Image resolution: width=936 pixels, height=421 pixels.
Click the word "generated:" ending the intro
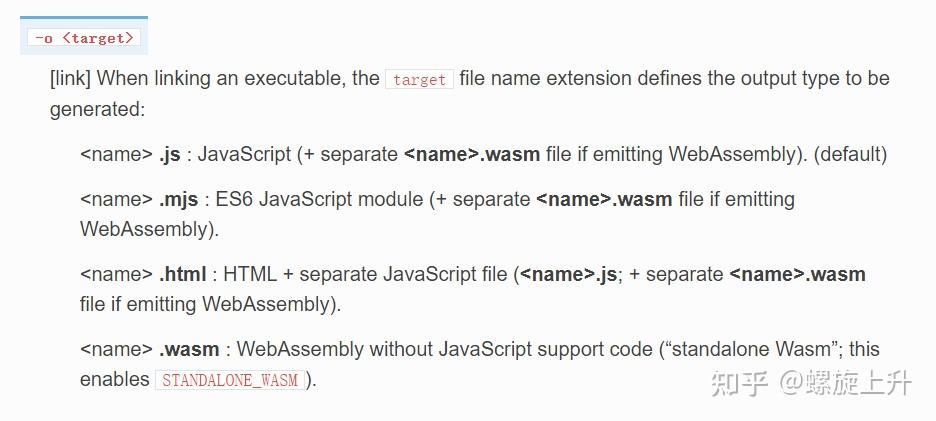pos(98,109)
